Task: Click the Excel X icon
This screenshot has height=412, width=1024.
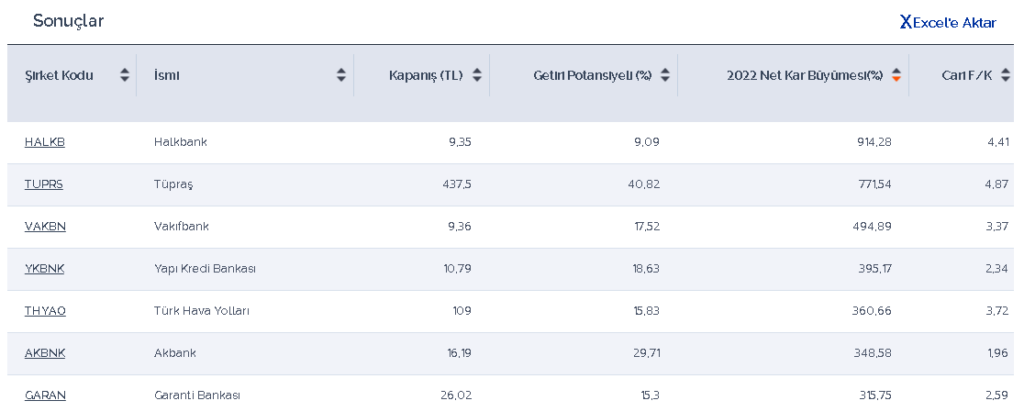Action: [x=905, y=22]
